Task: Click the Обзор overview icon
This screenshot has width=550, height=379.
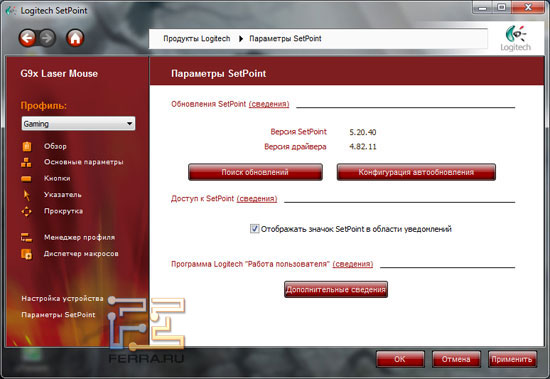Action: [x=27, y=146]
